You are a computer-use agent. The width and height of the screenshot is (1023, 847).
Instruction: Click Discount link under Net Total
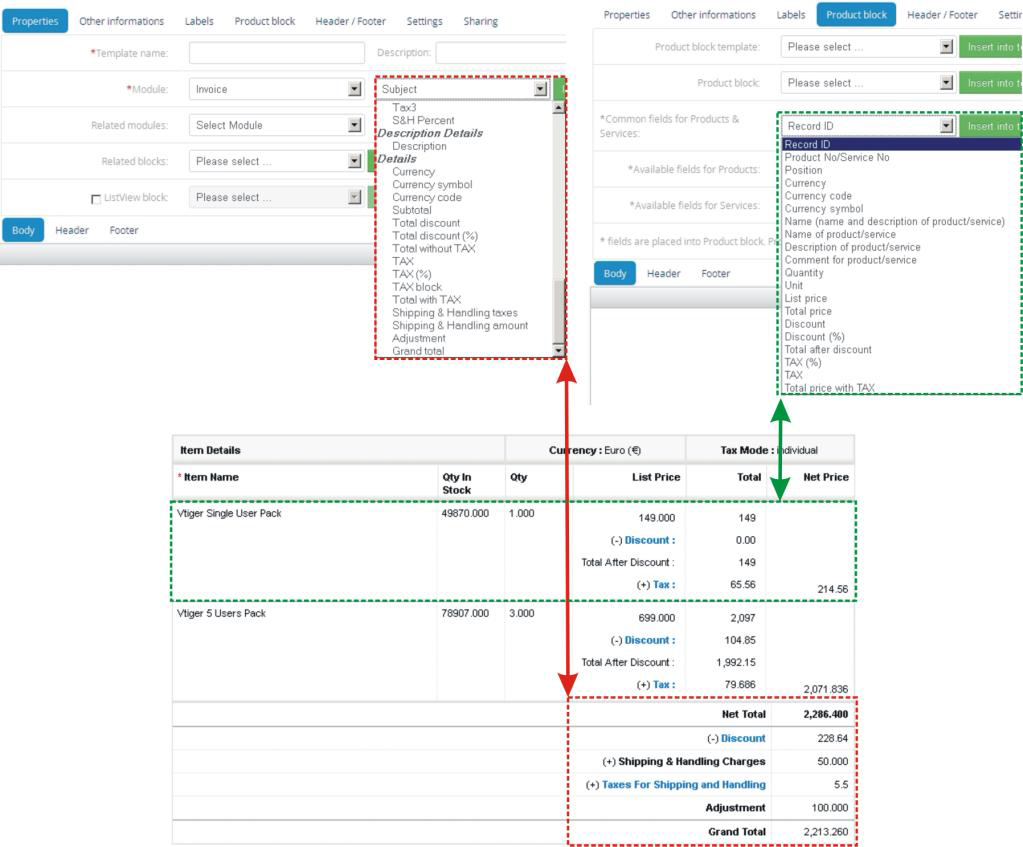point(743,738)
